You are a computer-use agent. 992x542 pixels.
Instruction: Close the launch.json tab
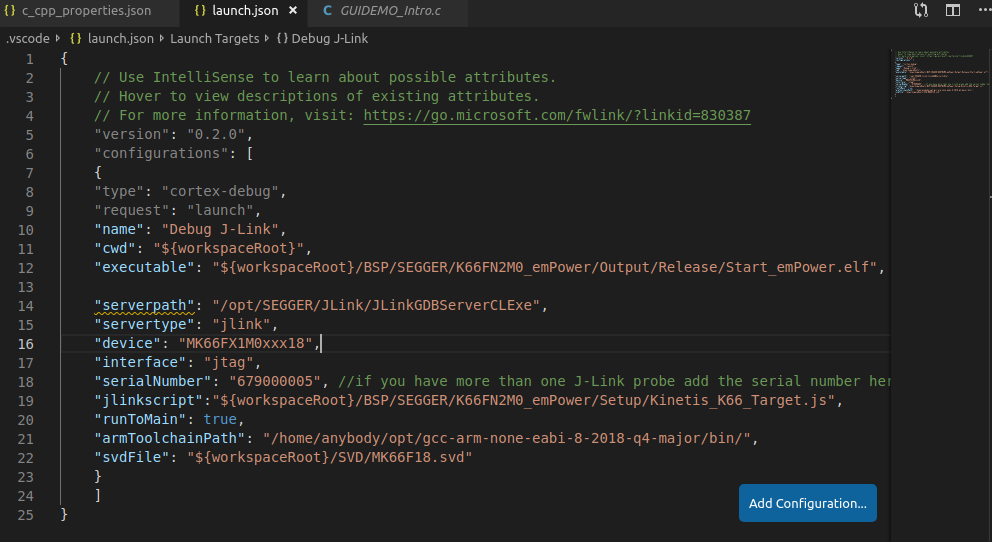293,11
